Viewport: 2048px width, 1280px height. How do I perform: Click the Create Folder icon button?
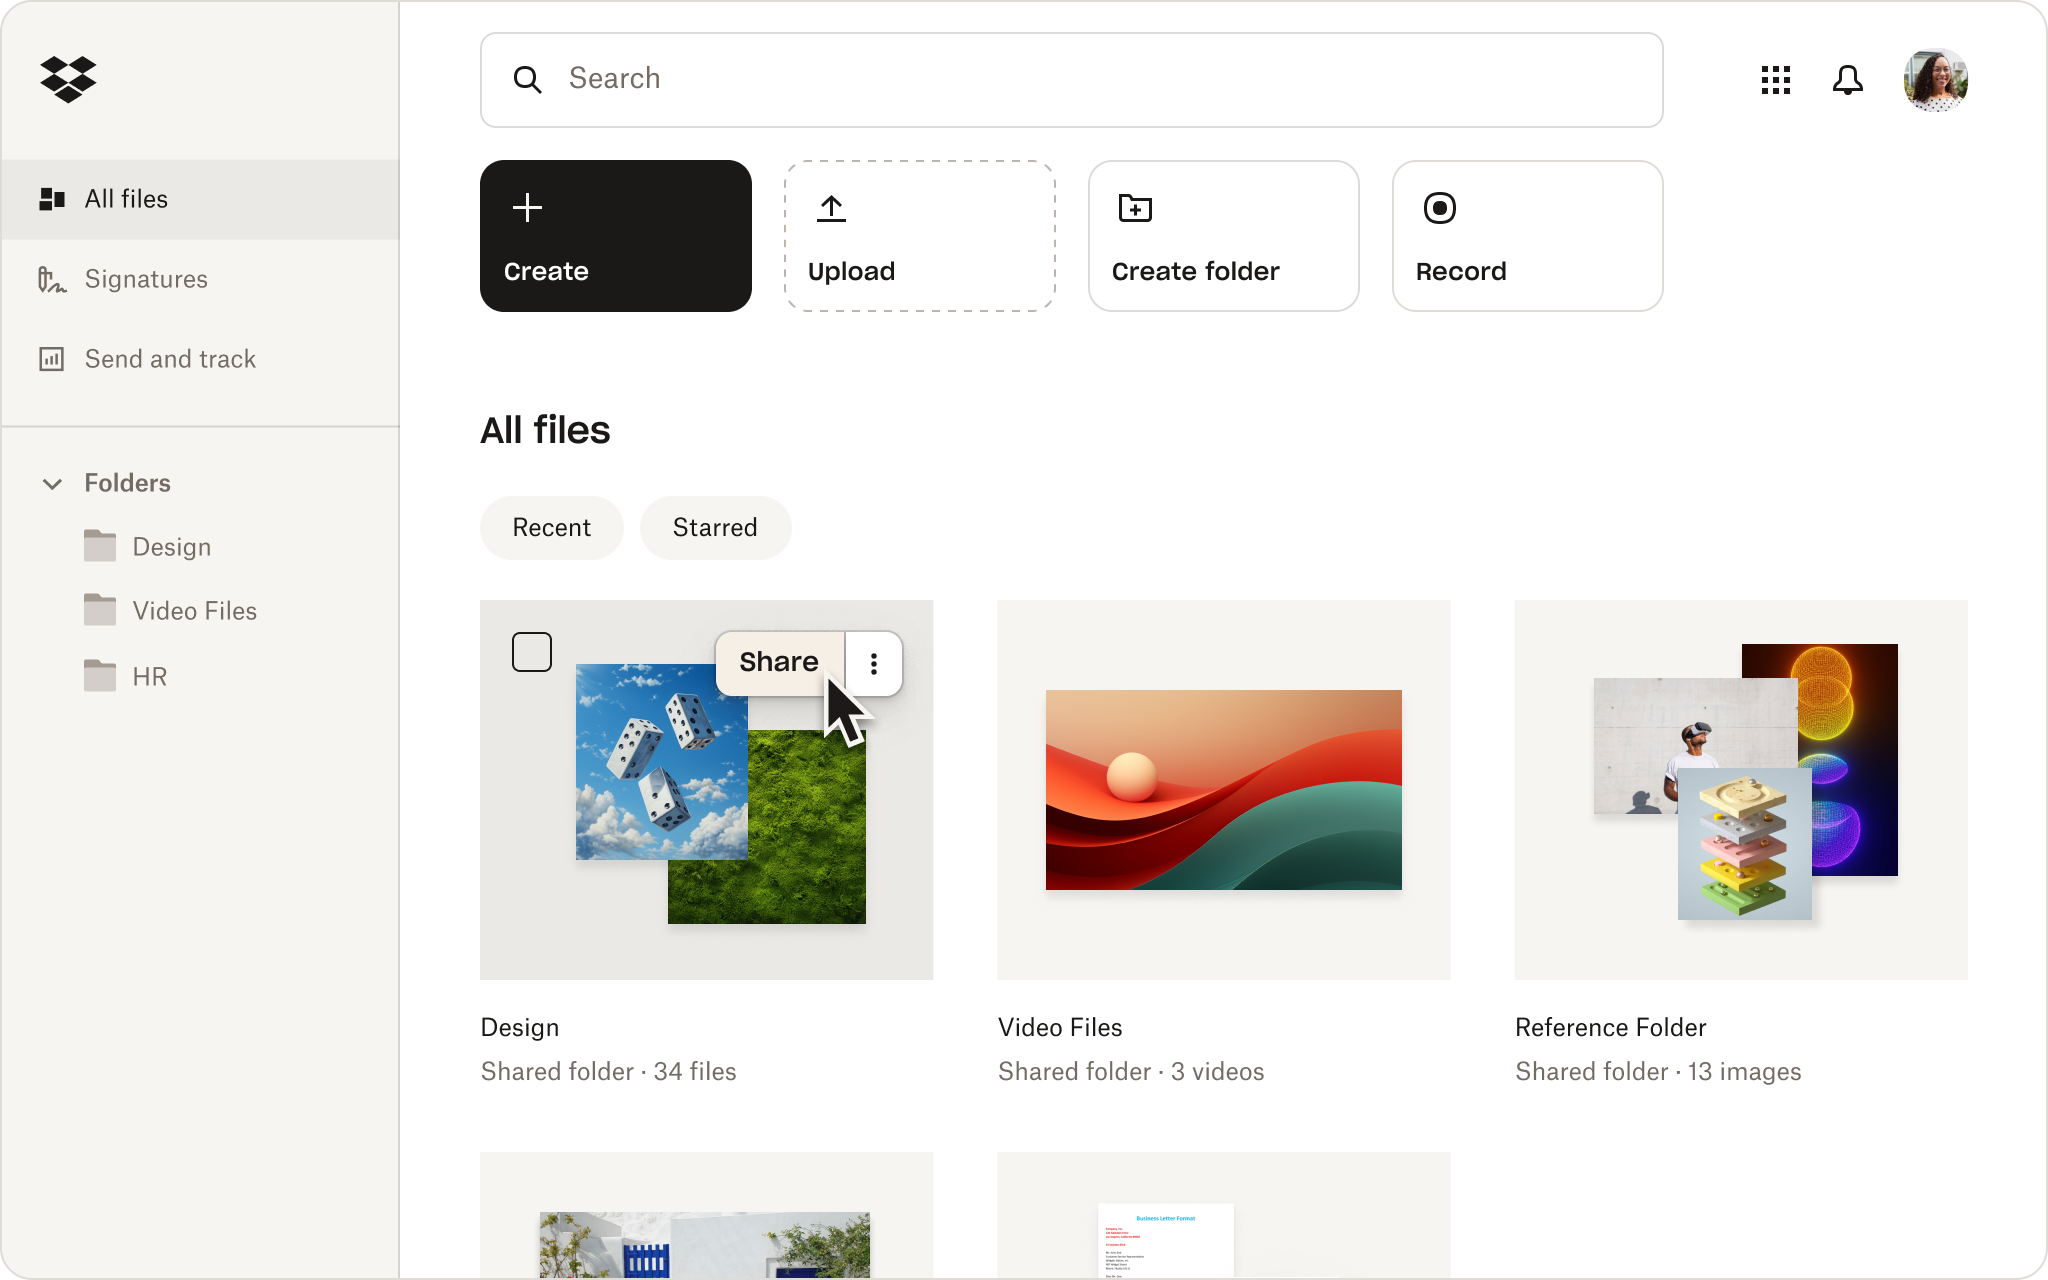pyautogui.click(x=1135, y=206)
